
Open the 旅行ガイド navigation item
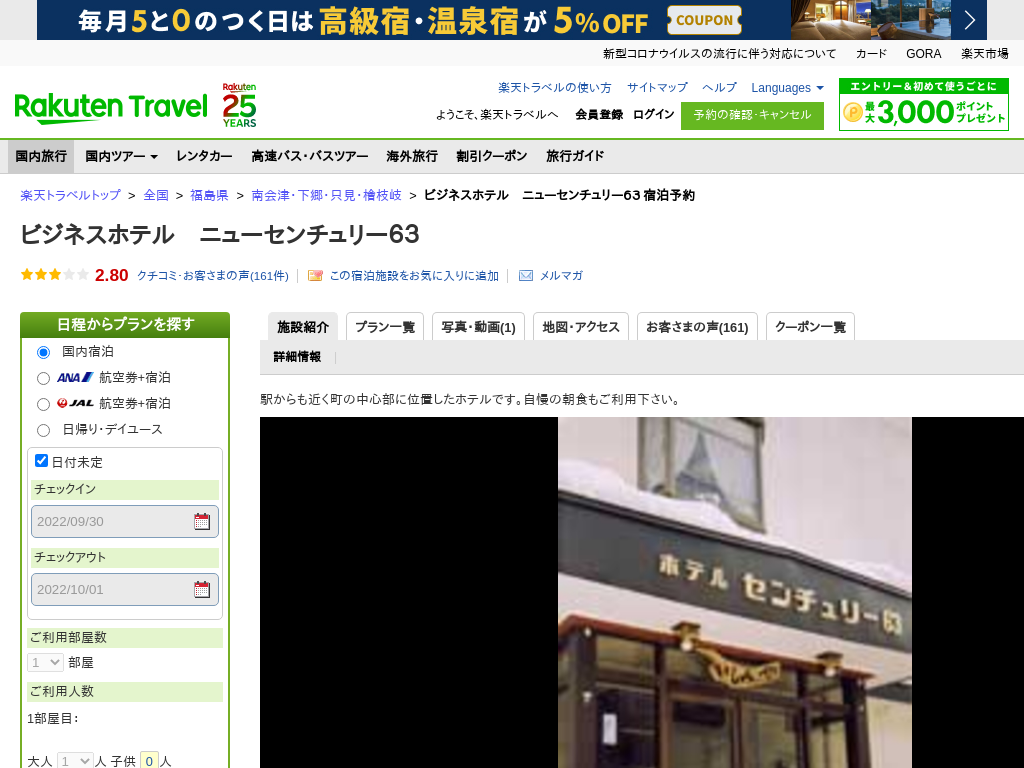tap(575, 156)
